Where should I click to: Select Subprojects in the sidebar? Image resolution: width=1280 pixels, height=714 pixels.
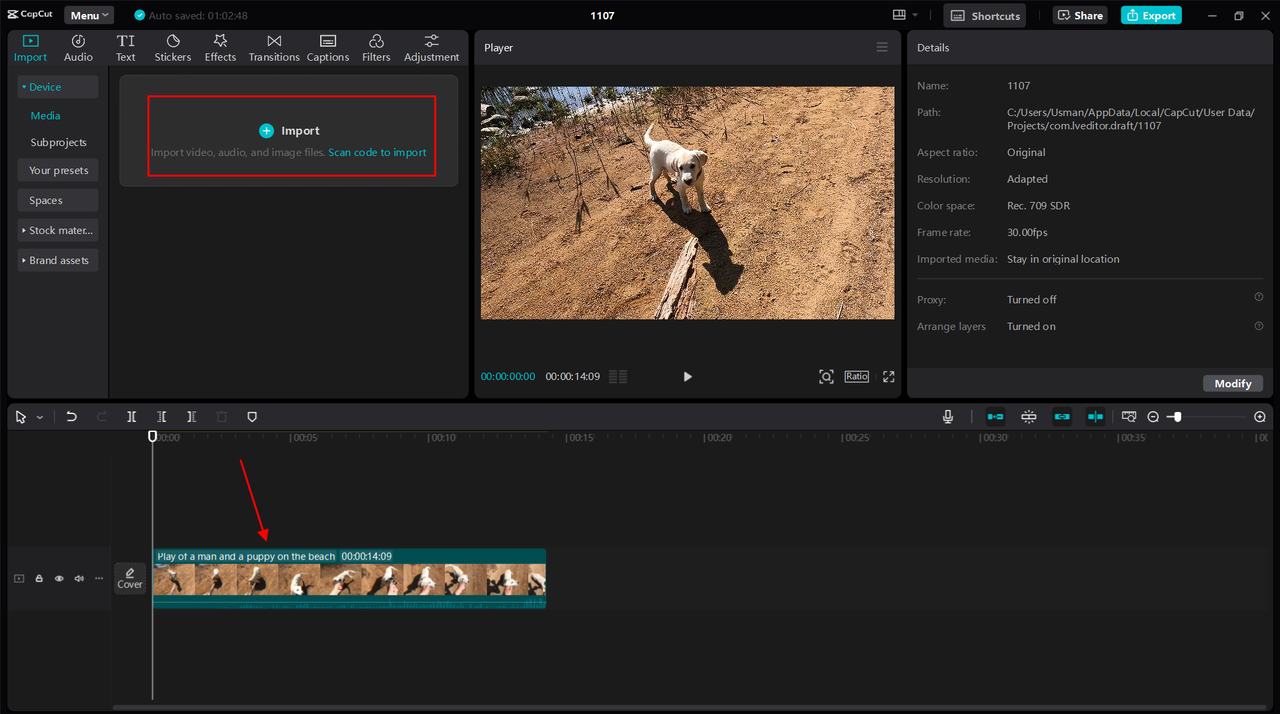coord(58,143)
